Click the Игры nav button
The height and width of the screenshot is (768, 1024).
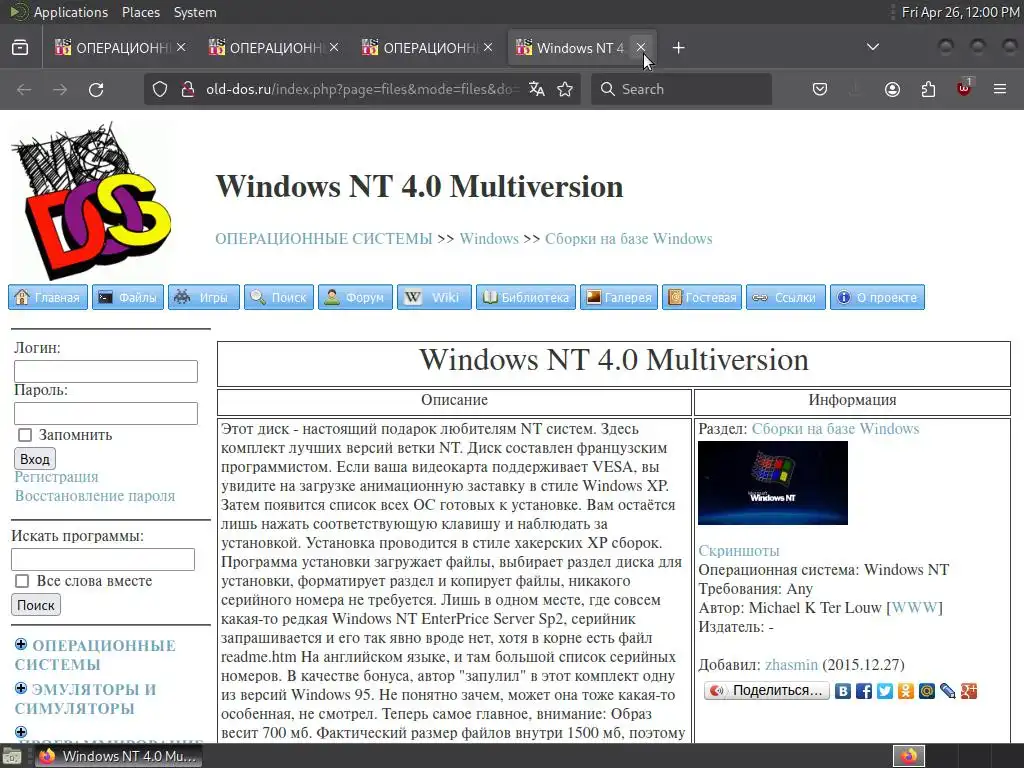click(x=204, y=297)
